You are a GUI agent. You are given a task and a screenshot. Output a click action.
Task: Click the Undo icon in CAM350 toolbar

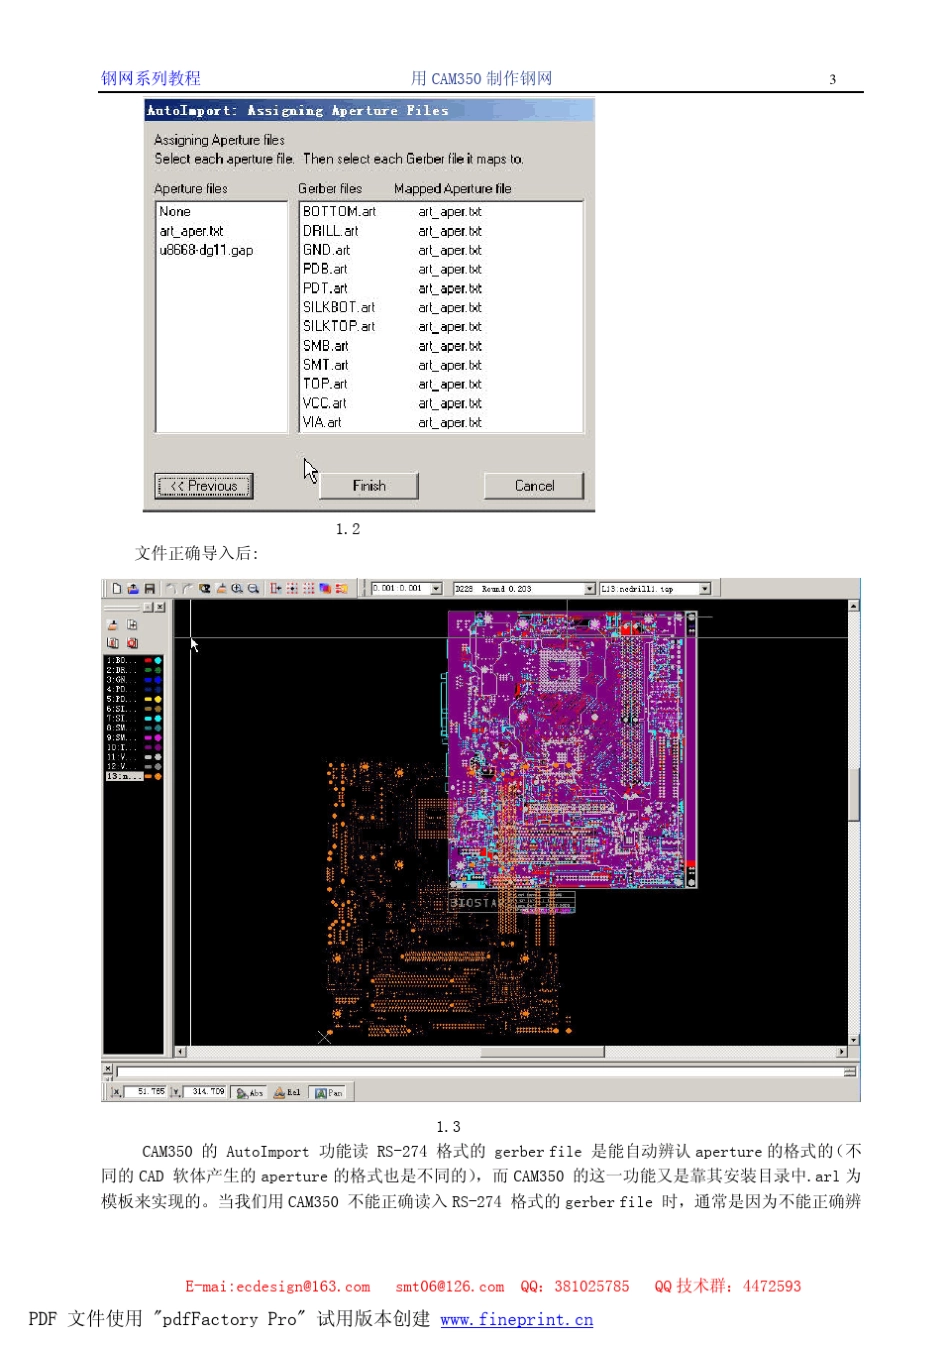click(x=171, y=589)
